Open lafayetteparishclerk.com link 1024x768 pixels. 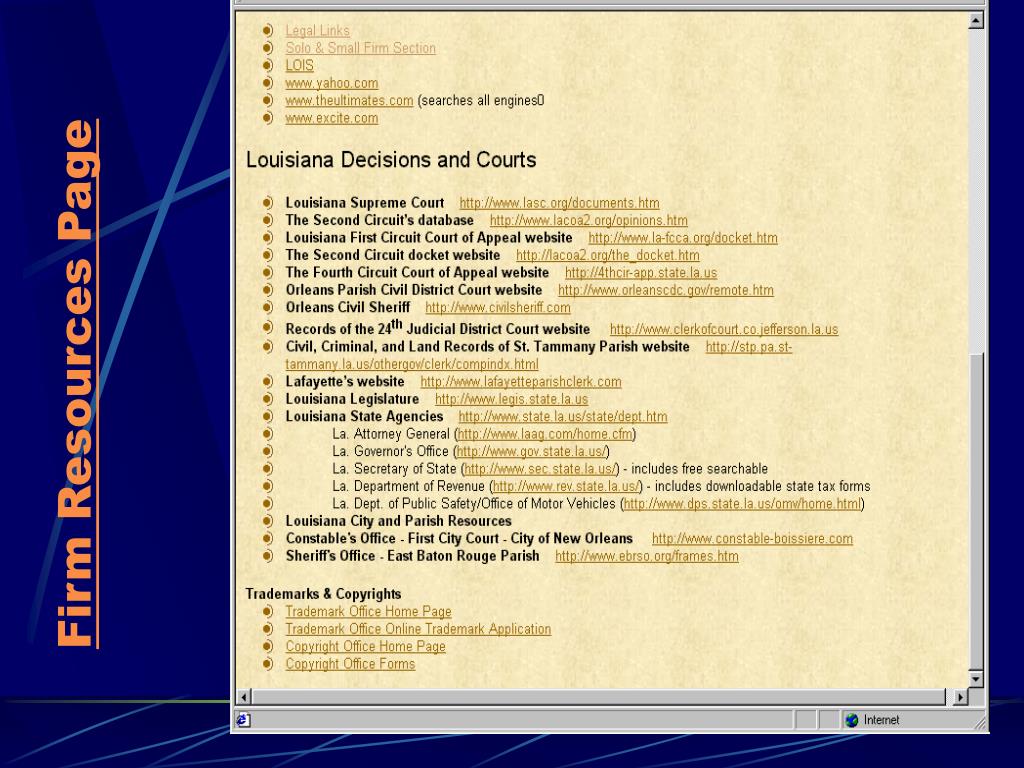520,382
